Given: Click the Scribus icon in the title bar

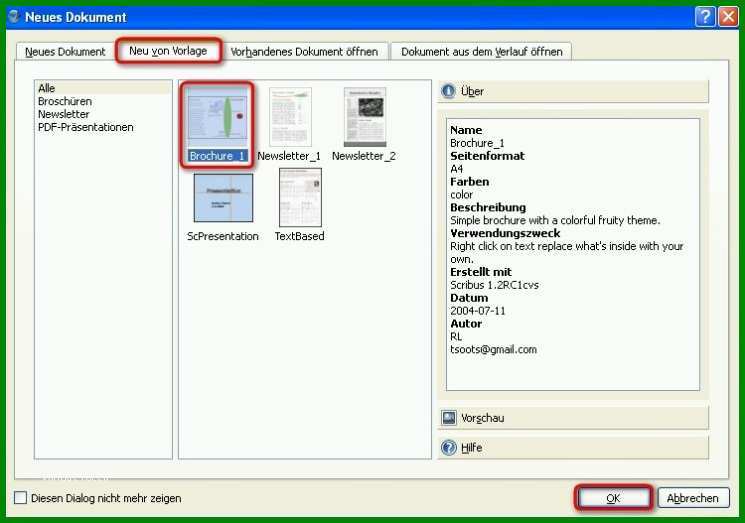Looking at the screenshot, I should pos(13,17).
